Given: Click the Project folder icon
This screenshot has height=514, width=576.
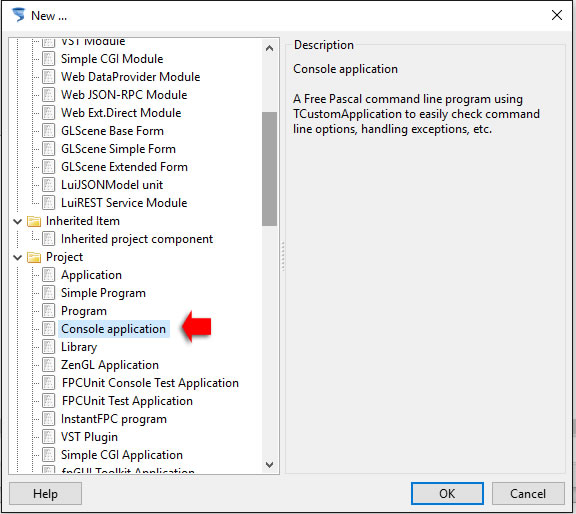Looking at the screenshot, I should 34,257.
